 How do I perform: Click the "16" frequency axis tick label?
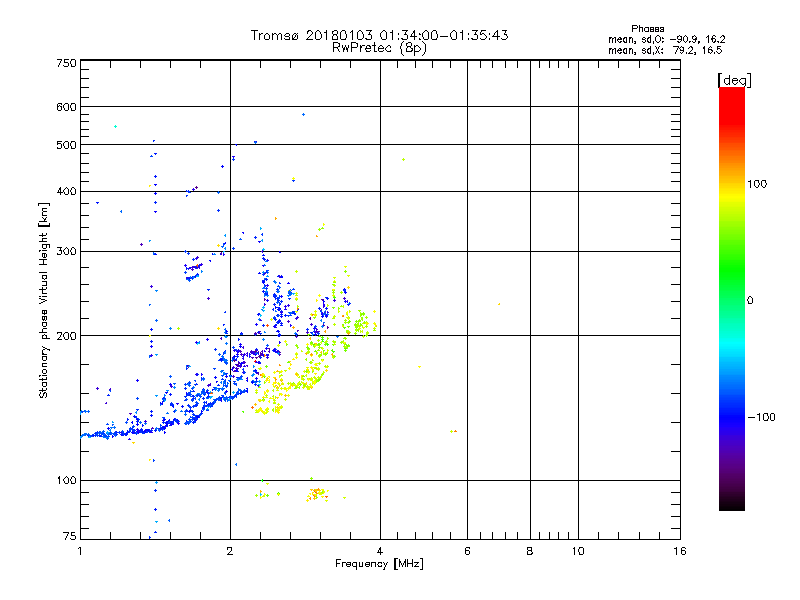pos(680,551)
